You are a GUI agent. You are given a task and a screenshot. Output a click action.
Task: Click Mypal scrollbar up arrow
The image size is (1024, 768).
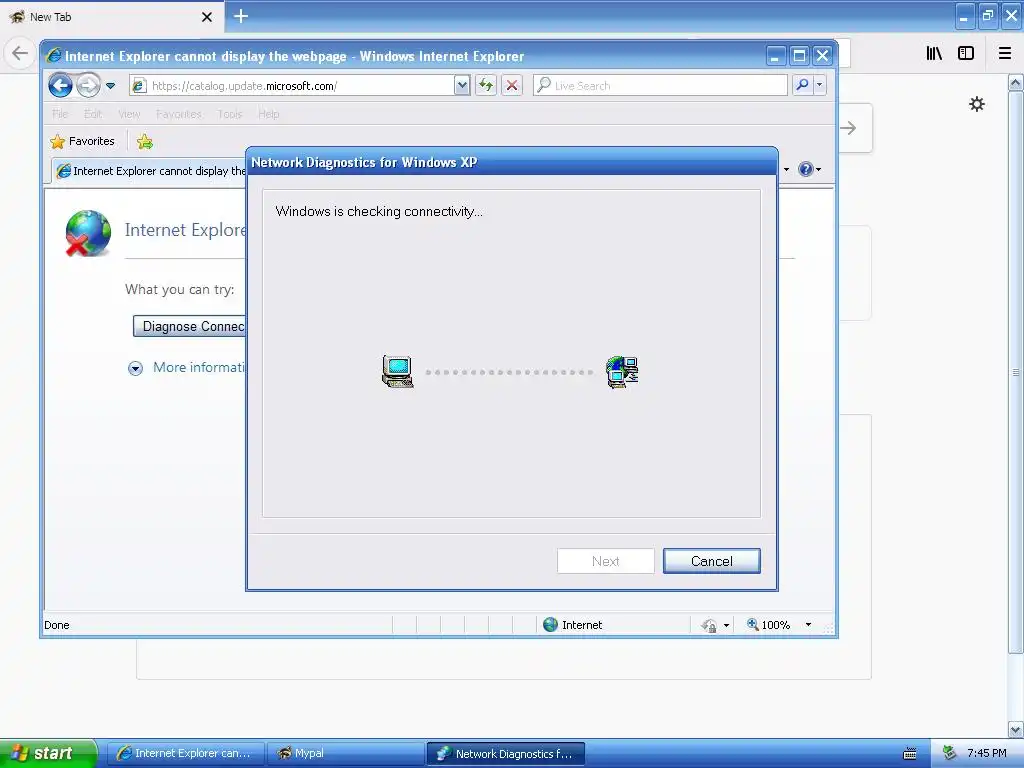pyautogui.click(x=1016, y=82)
